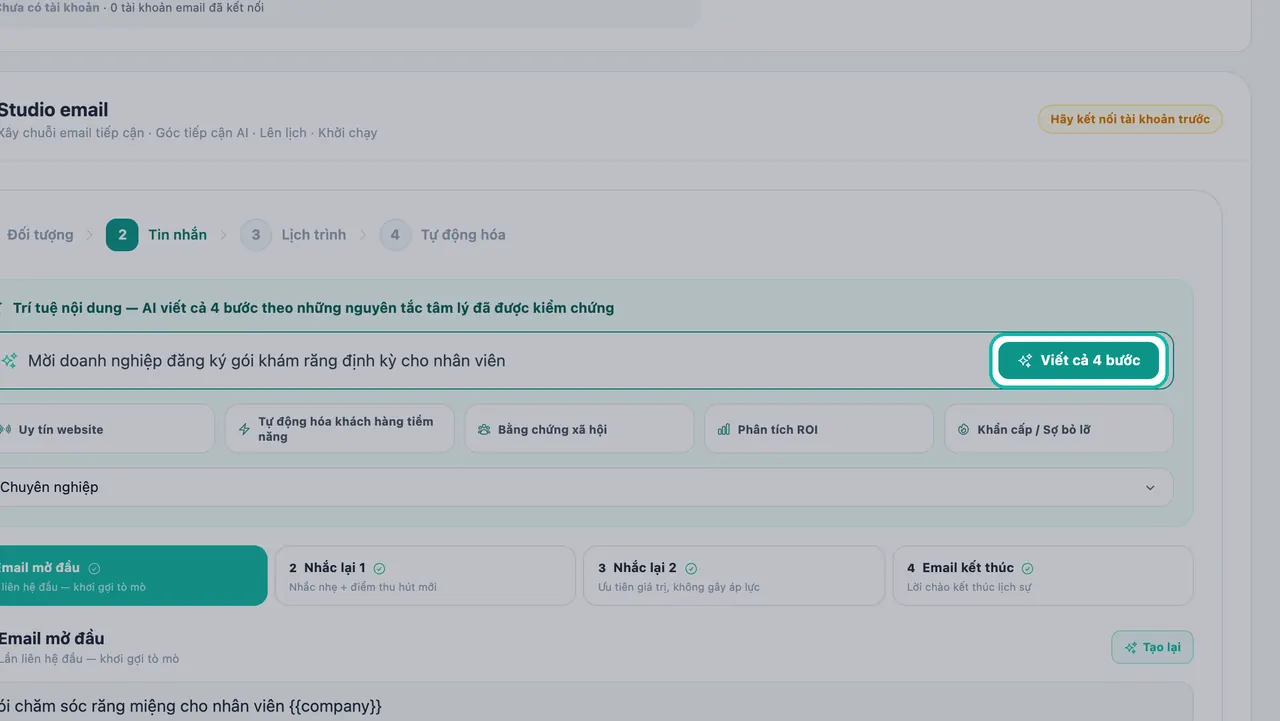Screen dimensions: 1280x721
Task: Click the subtitle mentioning Góc tiếp cận AI
Action: click(x=188, y=133)
